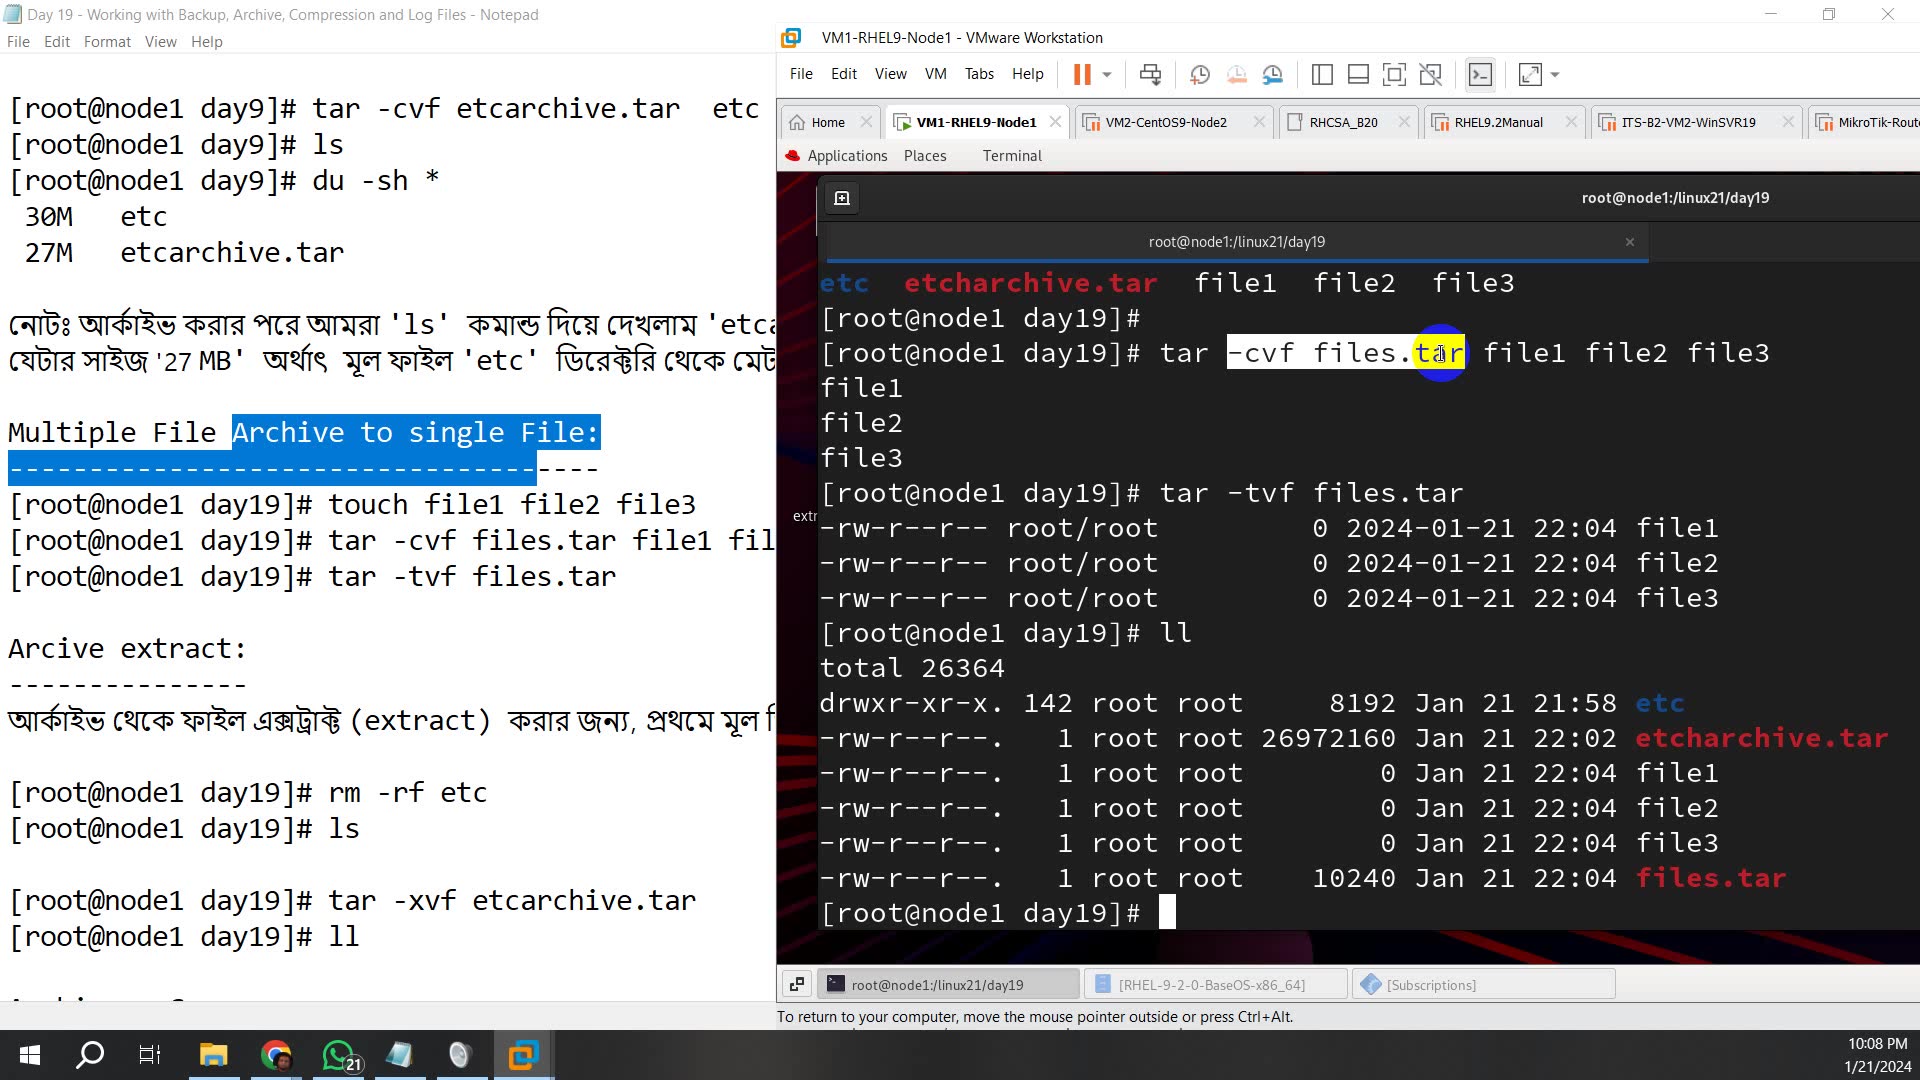Toggle the VMware library sidebar
Image resolution: width=1920 pixels, height=1080 pixels.
coord(1322,74)
